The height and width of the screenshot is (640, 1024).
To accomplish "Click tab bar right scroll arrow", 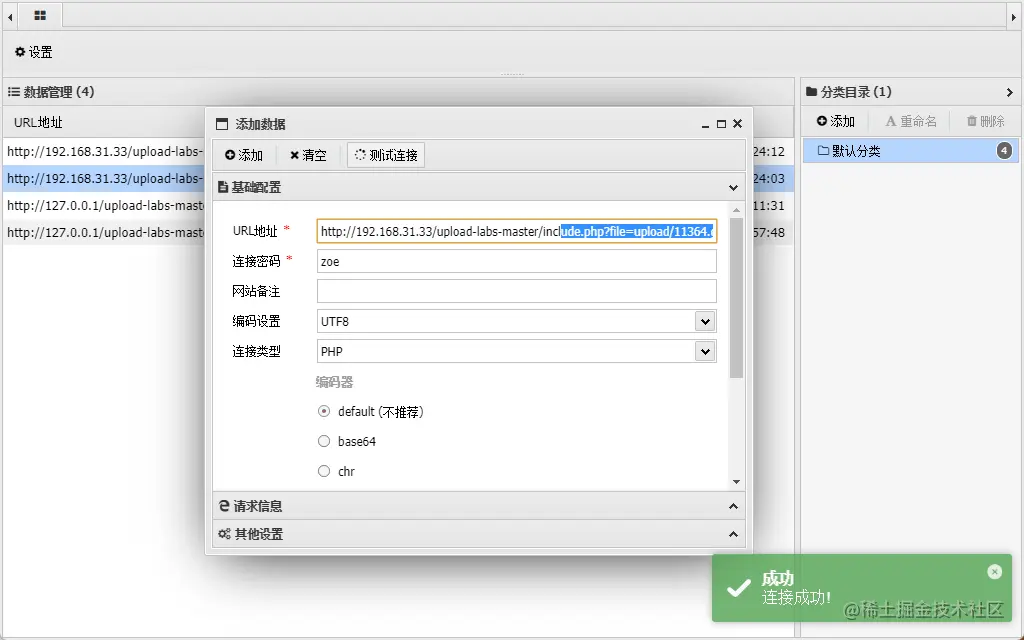I will pyautogui.click(x=1014, y=16).
